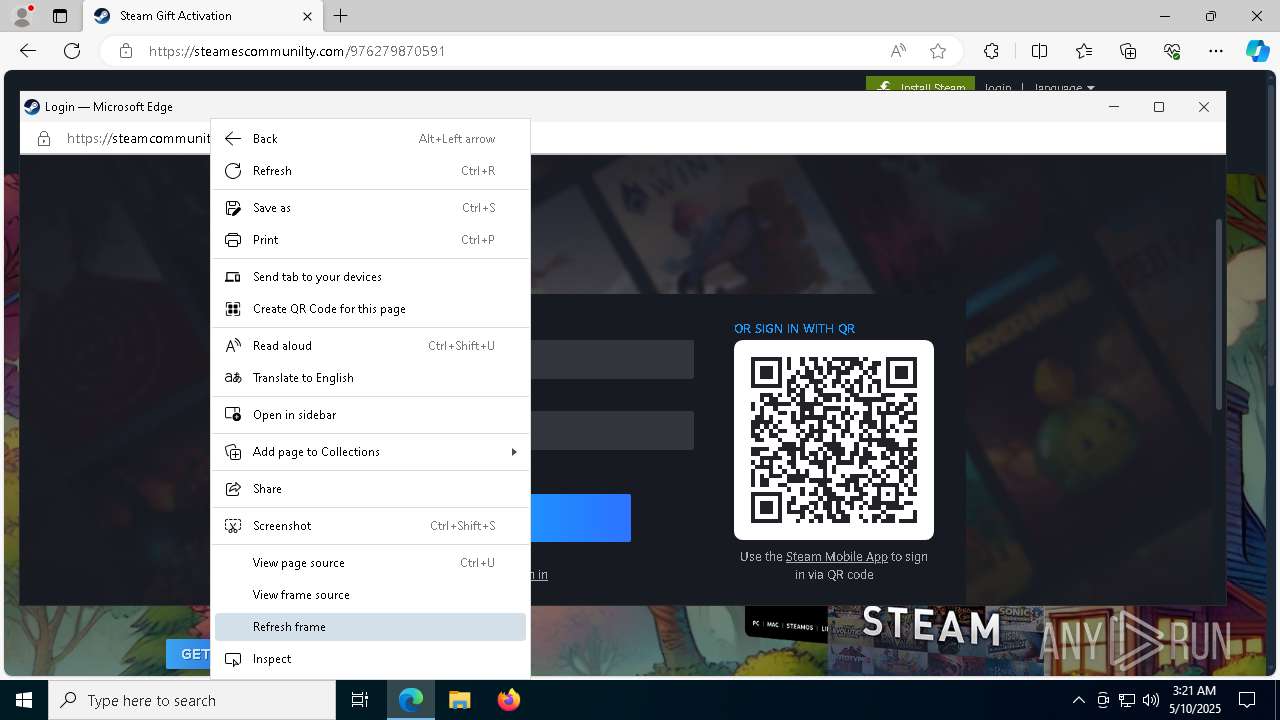This screenshot has width=1280, height=720.
Task: Open a new tab with plus button
Action: pos(341,16)
